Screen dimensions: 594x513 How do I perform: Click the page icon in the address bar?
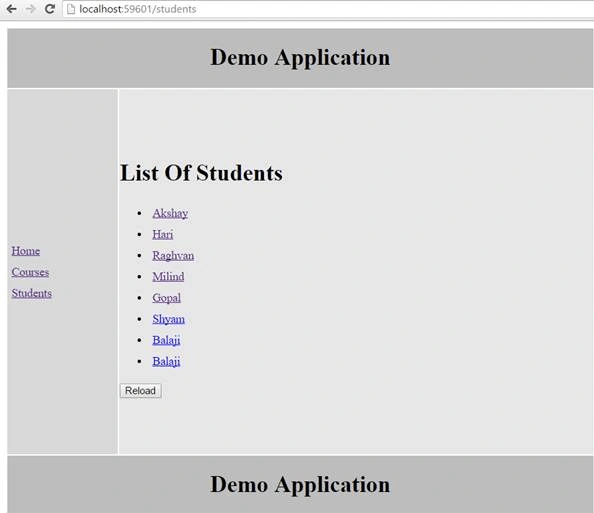click(71, 9)
